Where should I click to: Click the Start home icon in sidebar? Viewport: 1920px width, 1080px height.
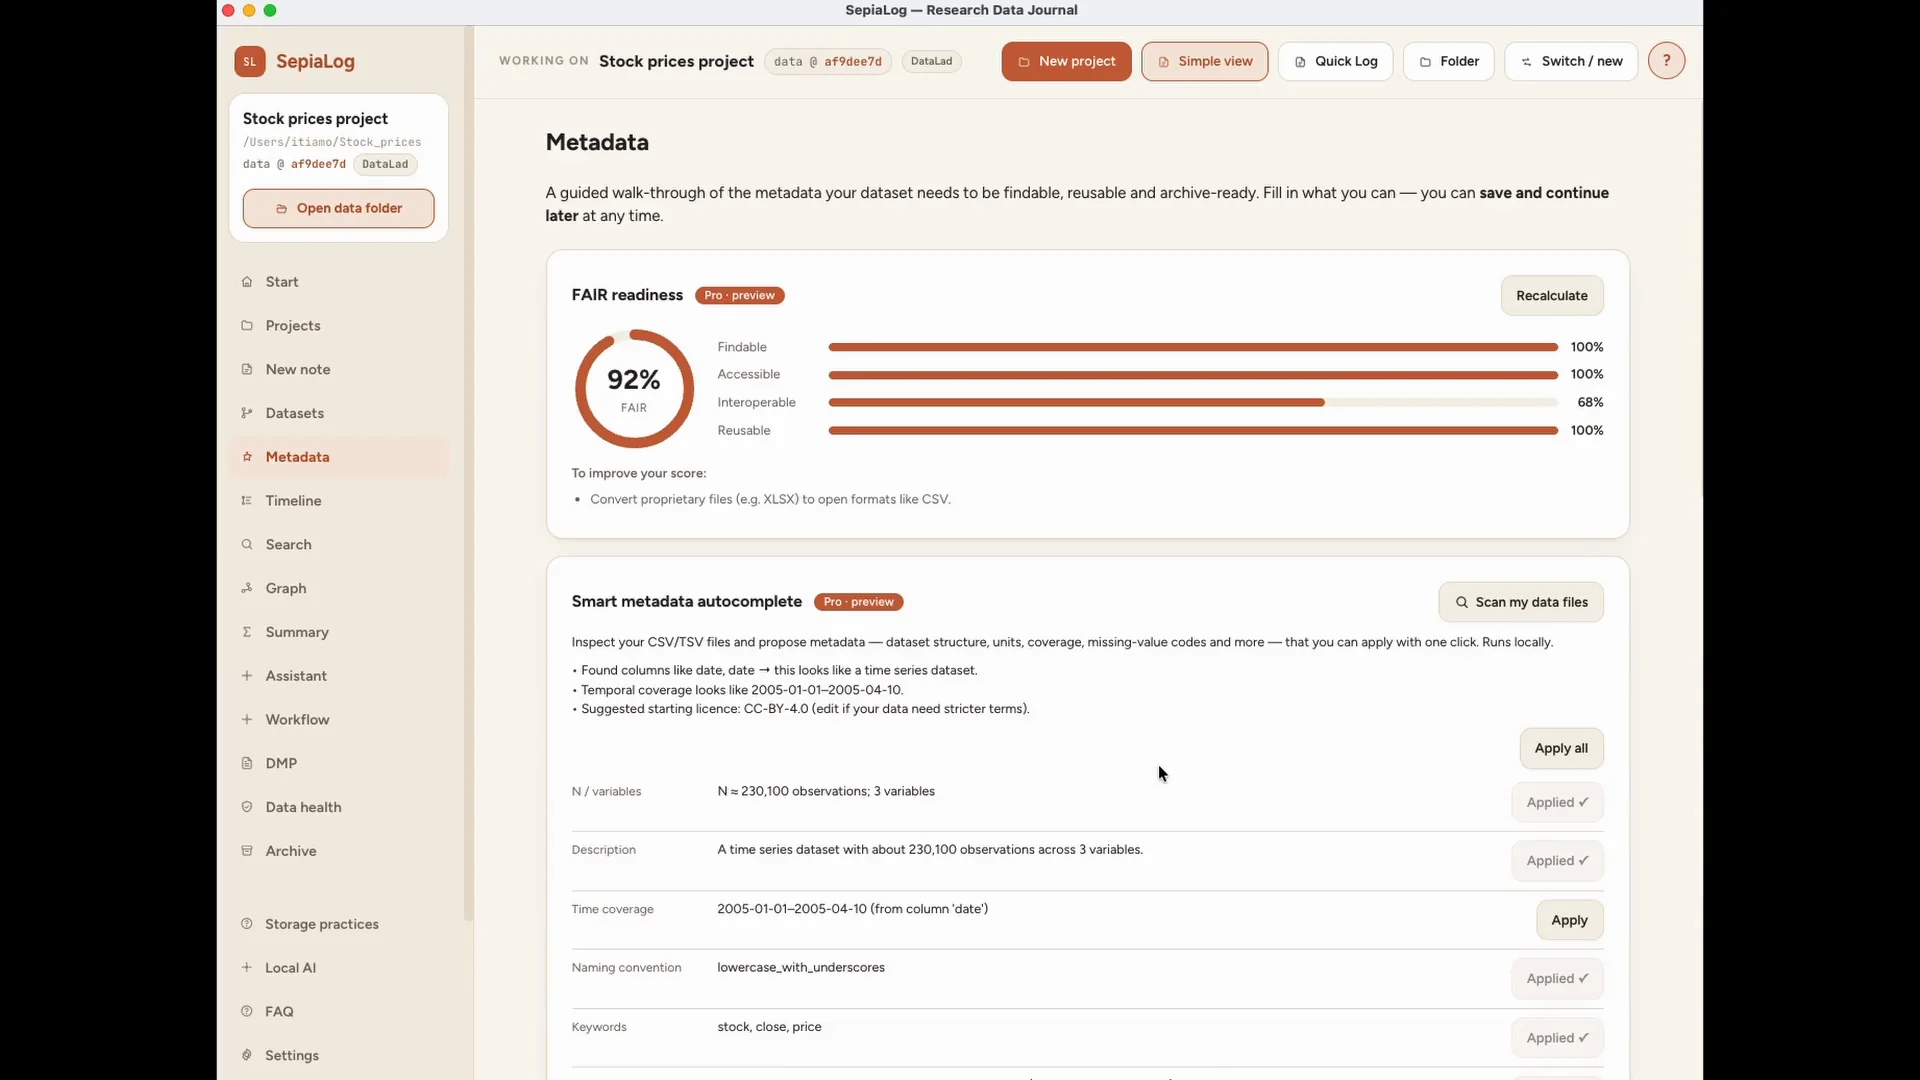pos(247,282)
